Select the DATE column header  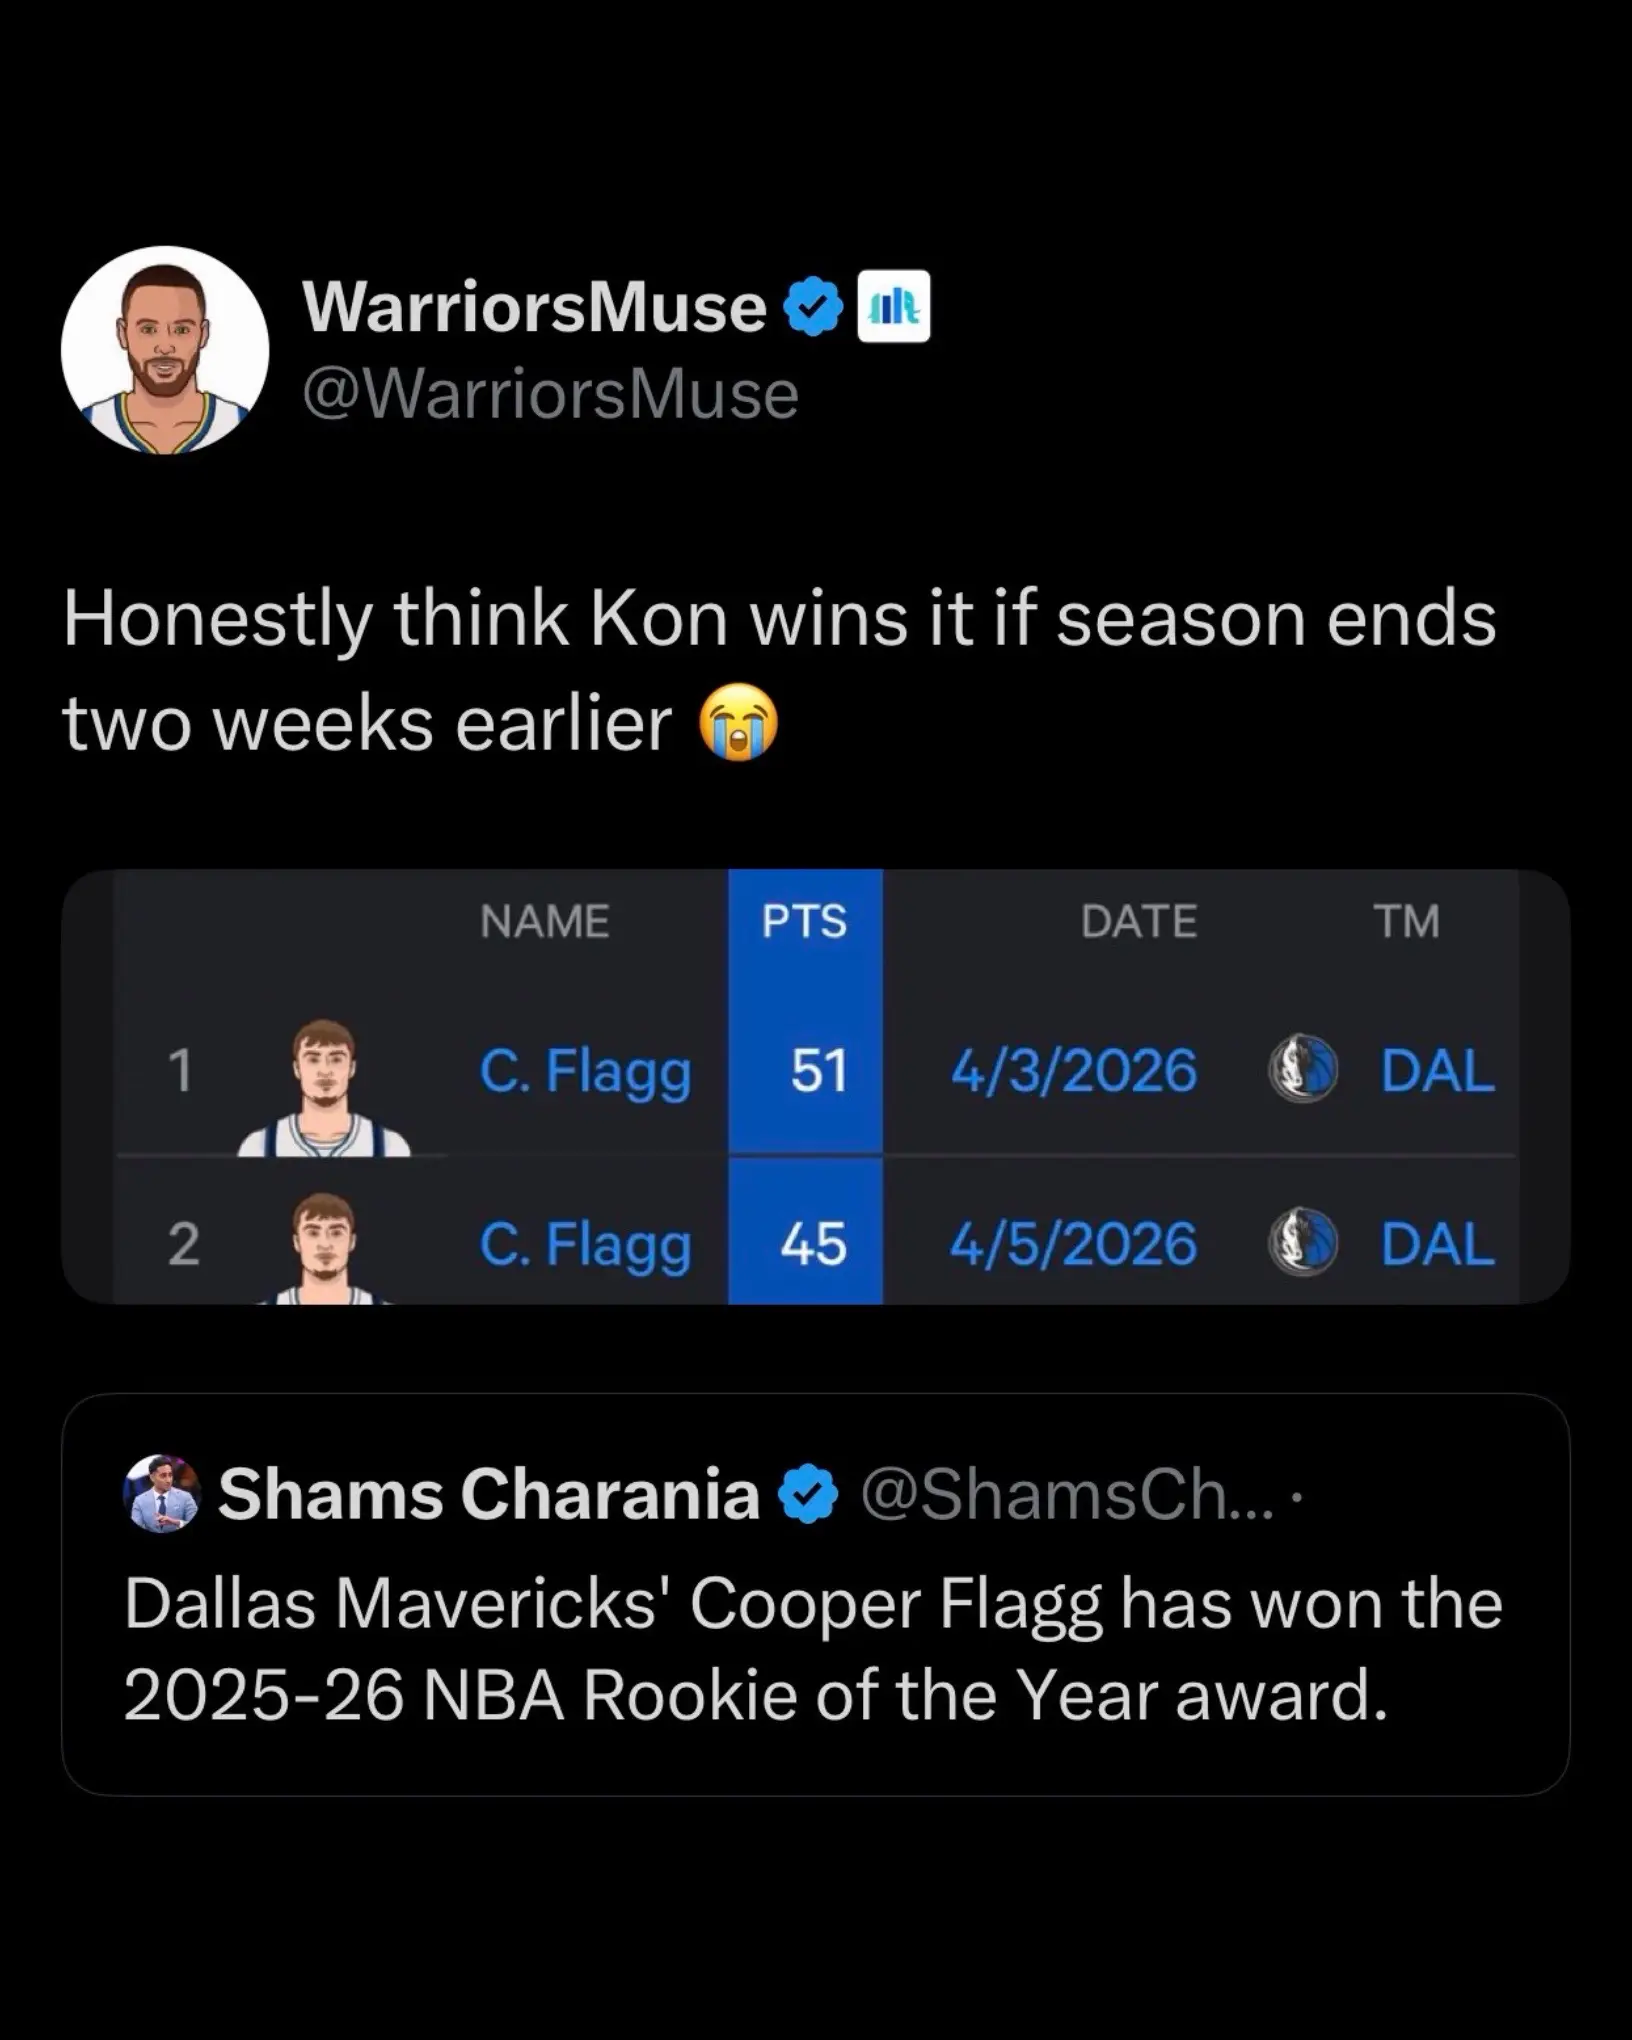pyautogui.click(x=1139, y=921)
